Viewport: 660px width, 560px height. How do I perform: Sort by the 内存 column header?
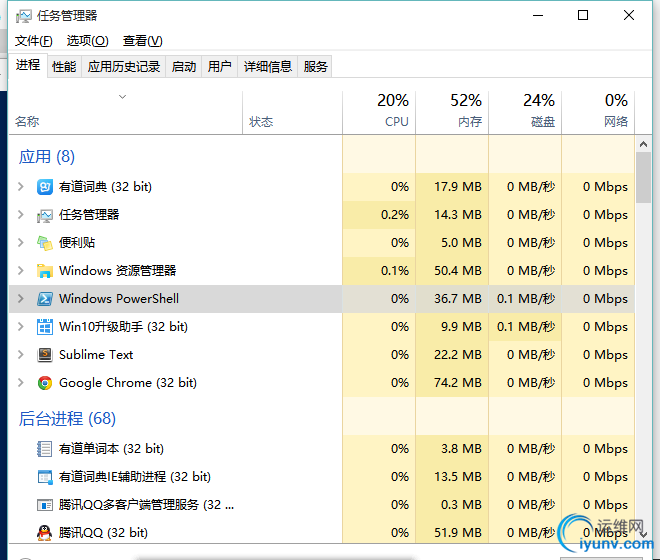tap(452, 112)
